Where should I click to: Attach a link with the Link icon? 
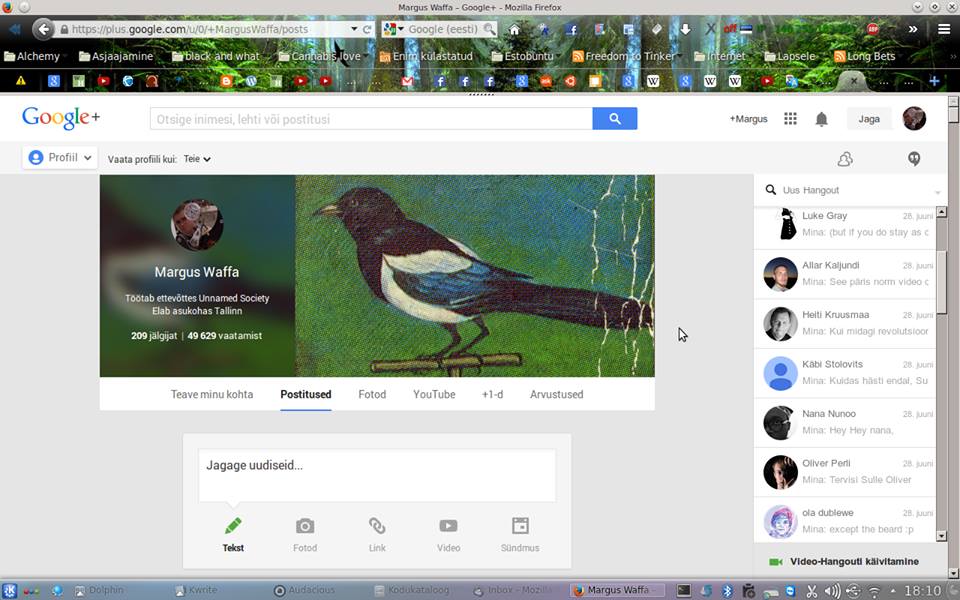(377, 534)
